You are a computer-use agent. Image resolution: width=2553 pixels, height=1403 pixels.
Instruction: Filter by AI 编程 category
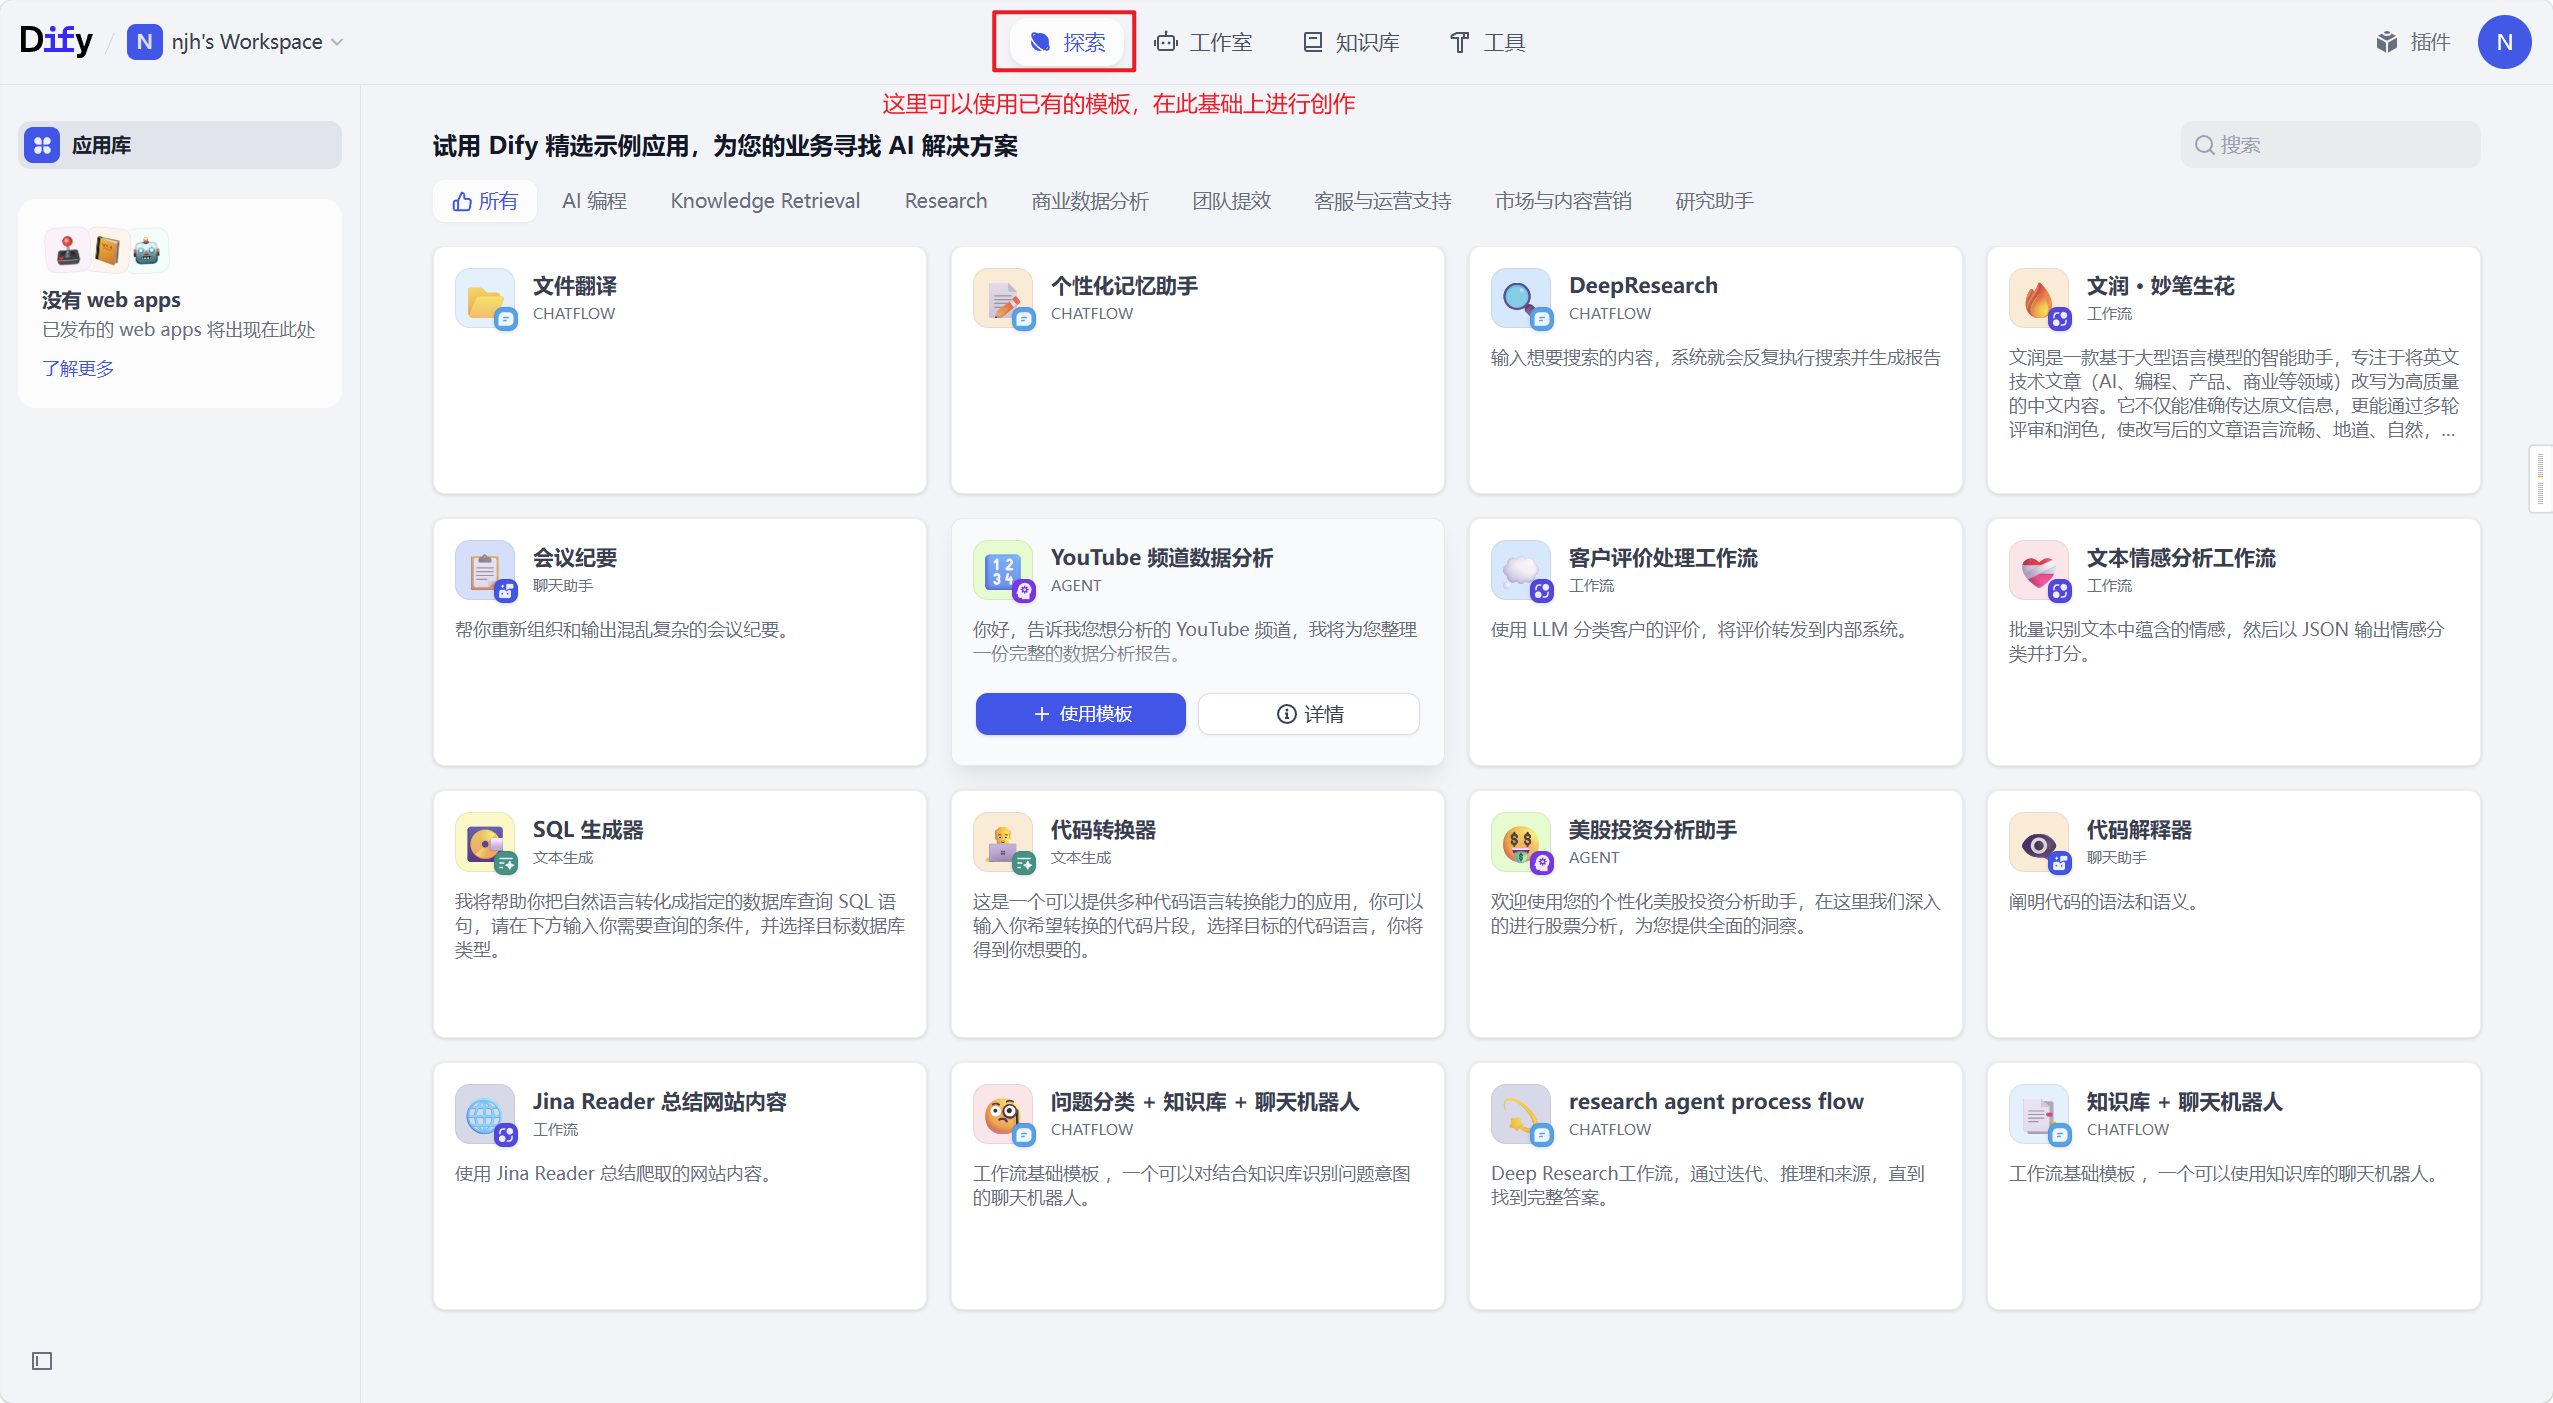point(594,201)
